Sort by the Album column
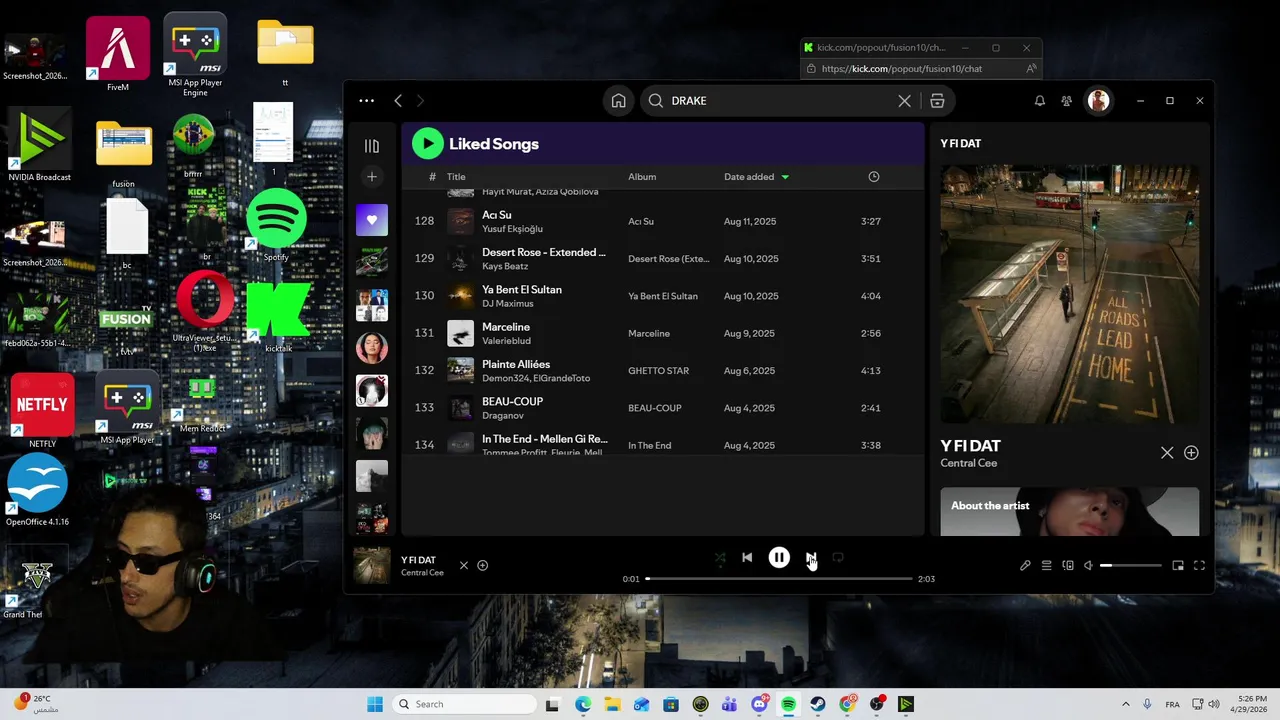This screenshot has height=720, width=1280. (x=642, y=177)
